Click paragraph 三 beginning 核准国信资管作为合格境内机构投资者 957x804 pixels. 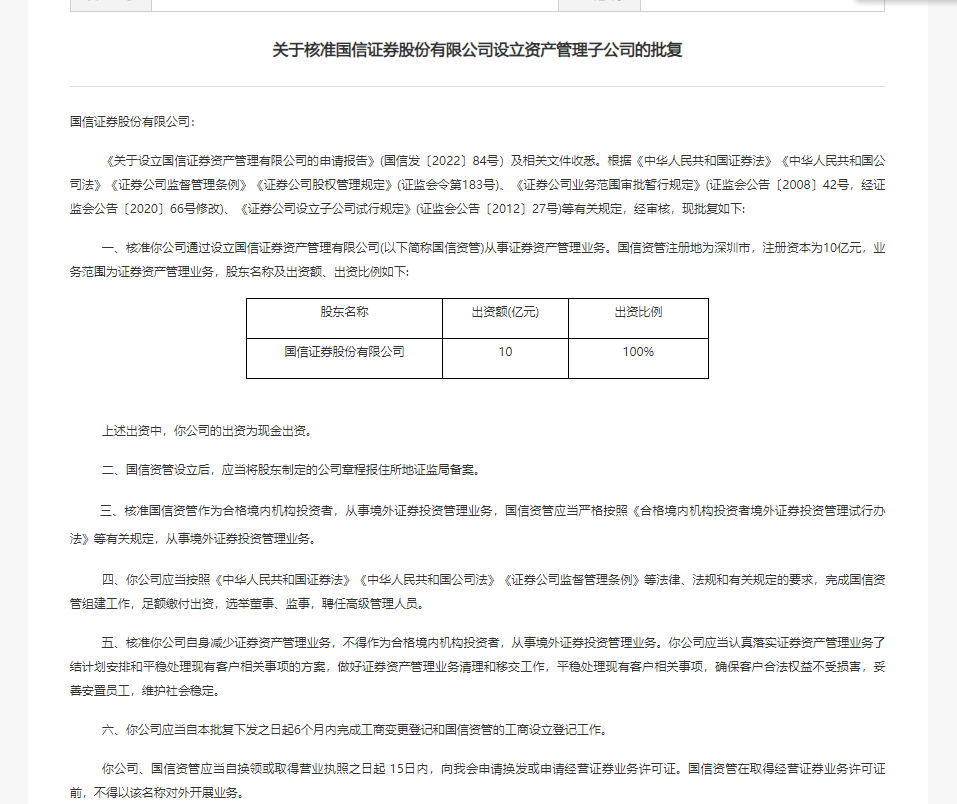pos(477,524)
